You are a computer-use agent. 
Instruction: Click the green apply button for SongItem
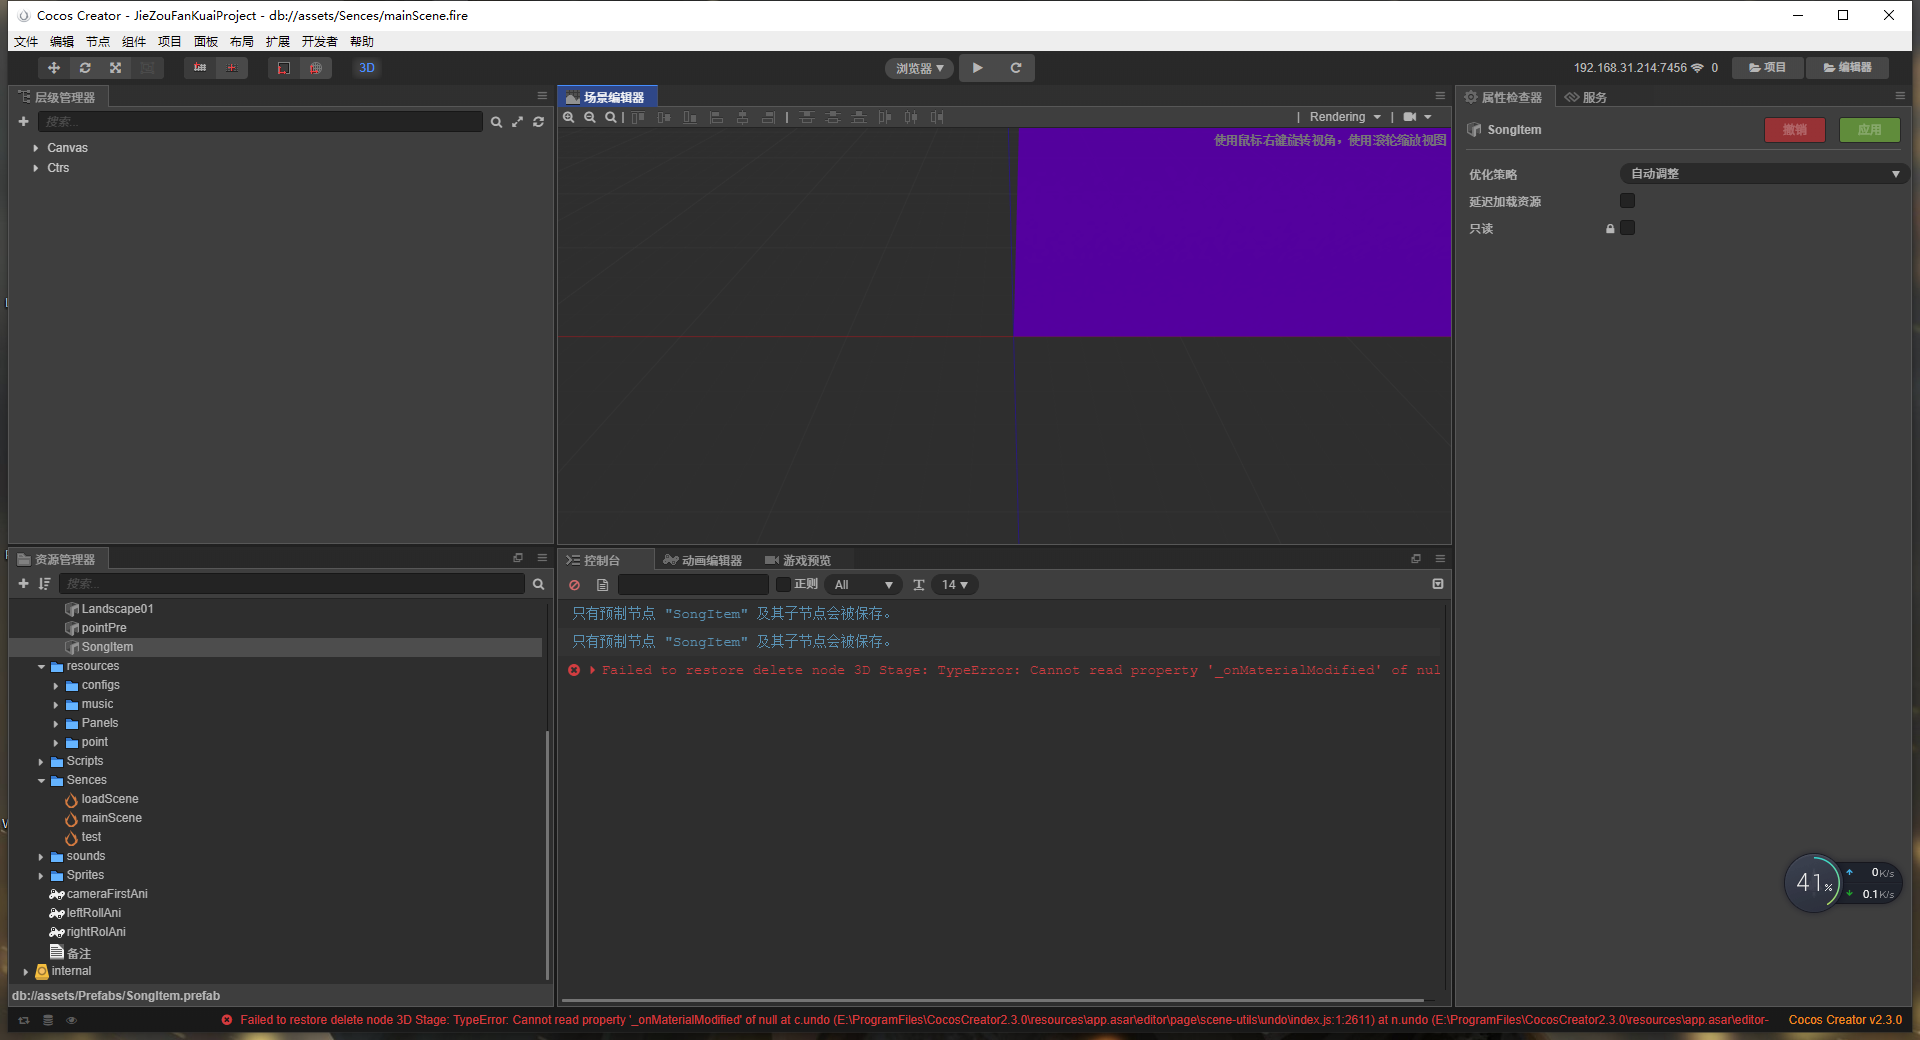click(x=1870, y=130)
